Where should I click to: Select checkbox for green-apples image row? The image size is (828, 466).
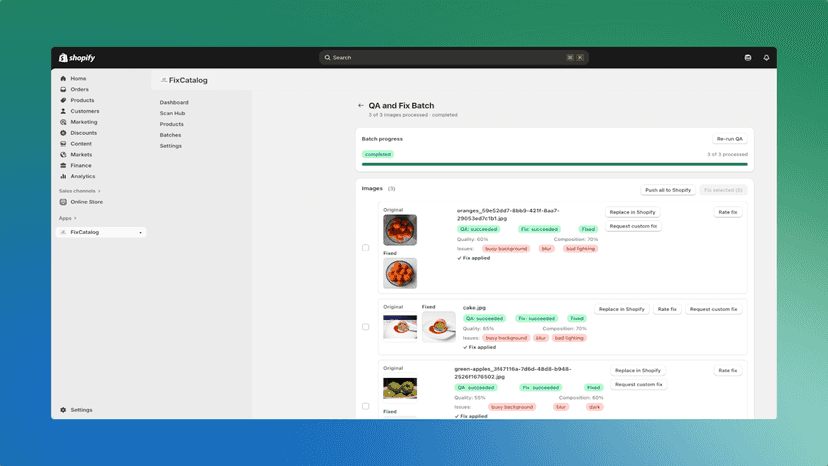[365, 406]
